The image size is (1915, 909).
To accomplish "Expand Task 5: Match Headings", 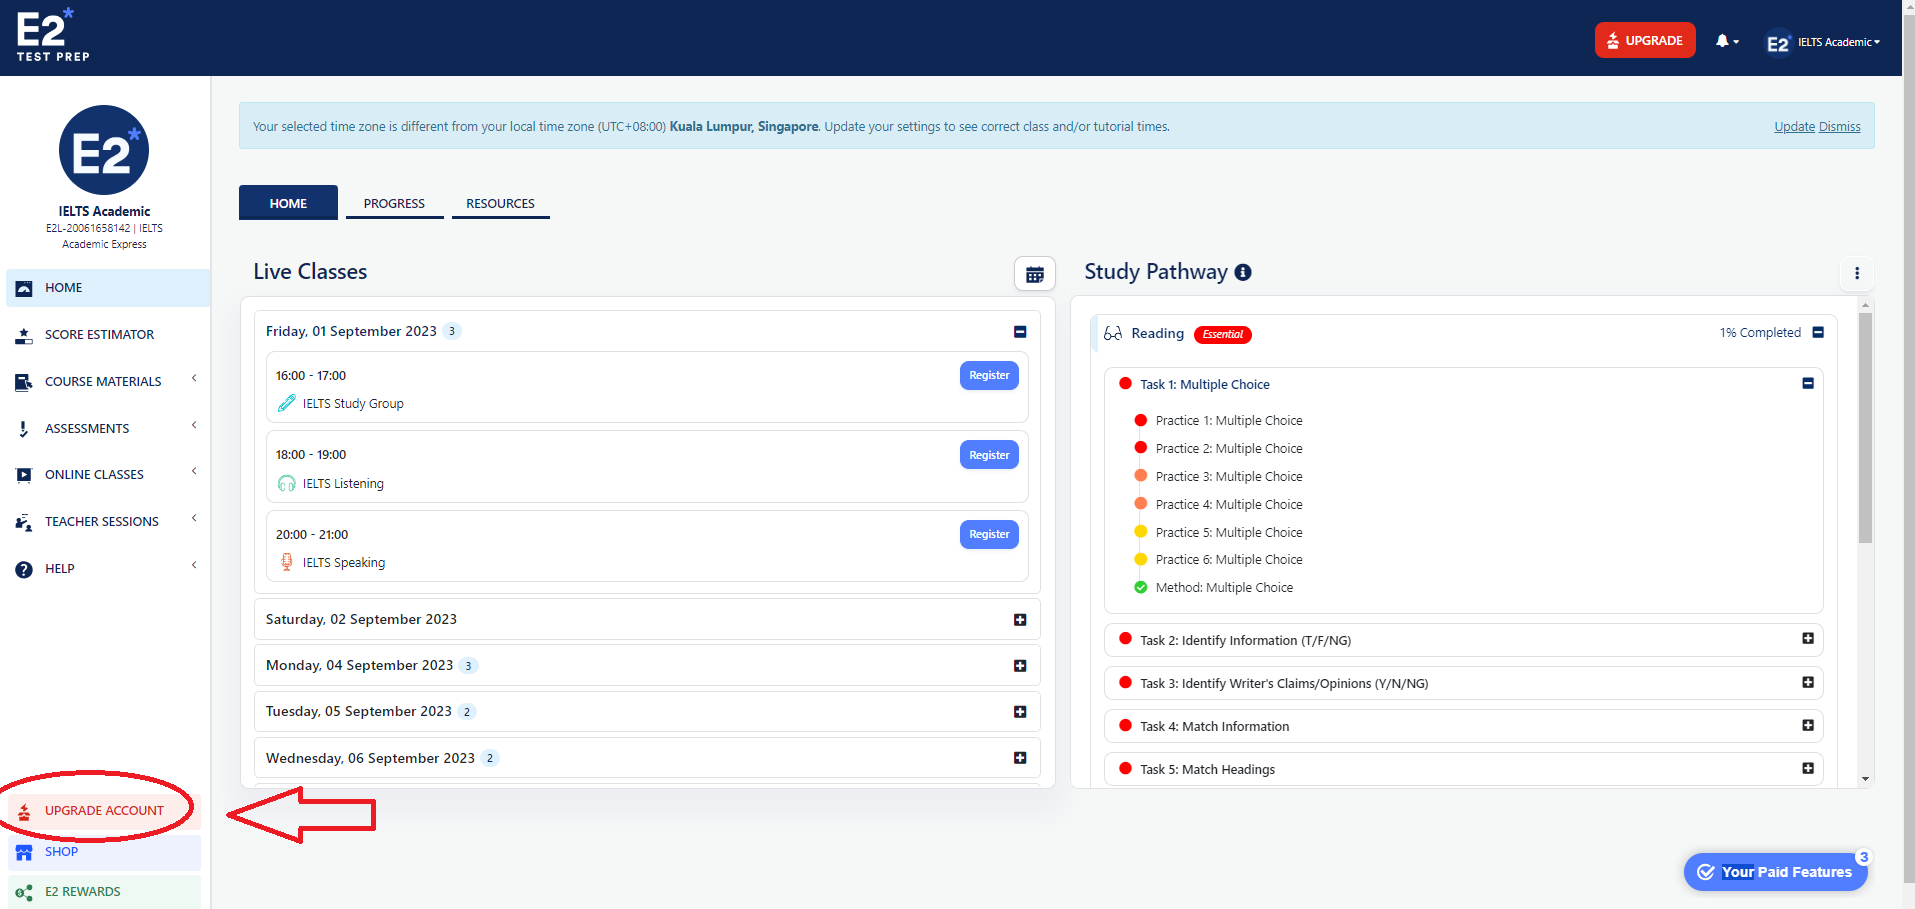I will [1808, 768].
